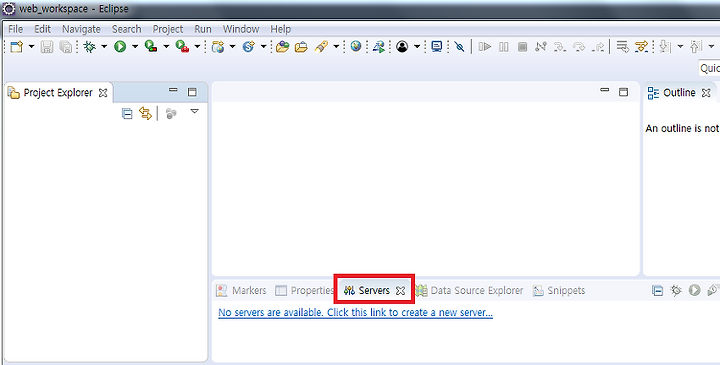This screenshot has width=720, height=365.
Task: Toggle the Use Step Filters icon
Action: (x=641, y=46)
